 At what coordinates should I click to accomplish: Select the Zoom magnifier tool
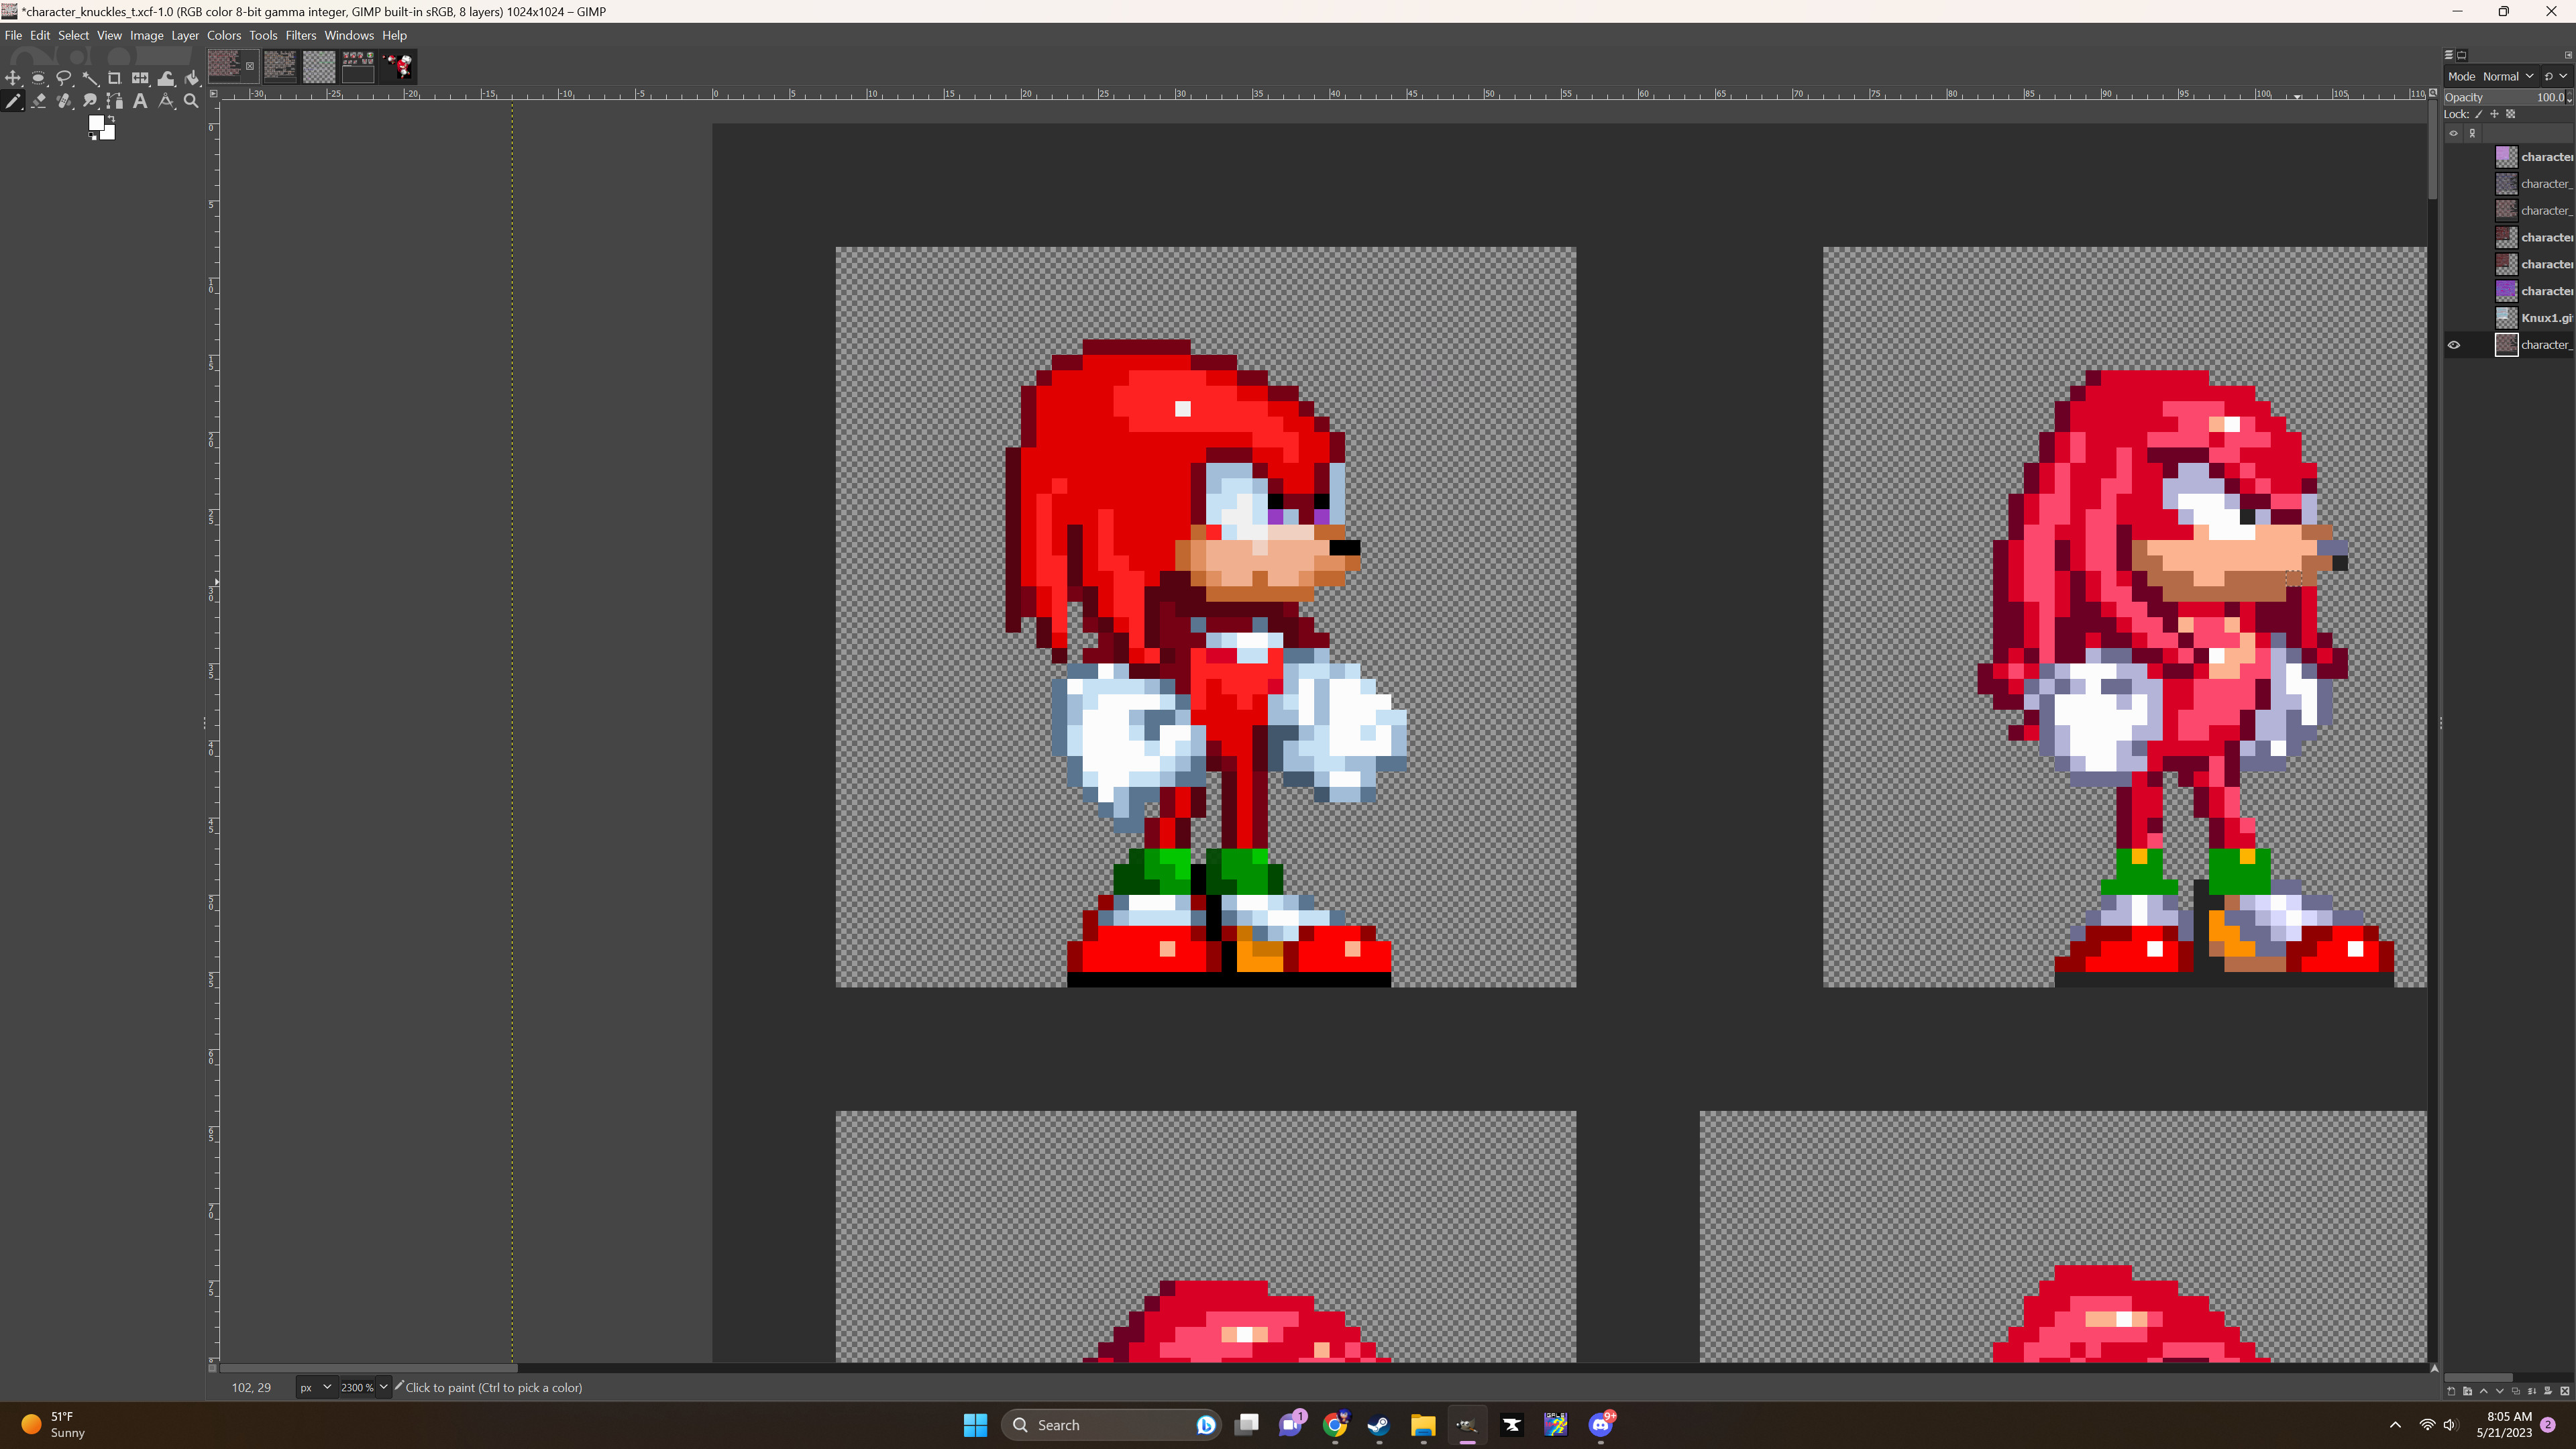[x=192, y=101]
